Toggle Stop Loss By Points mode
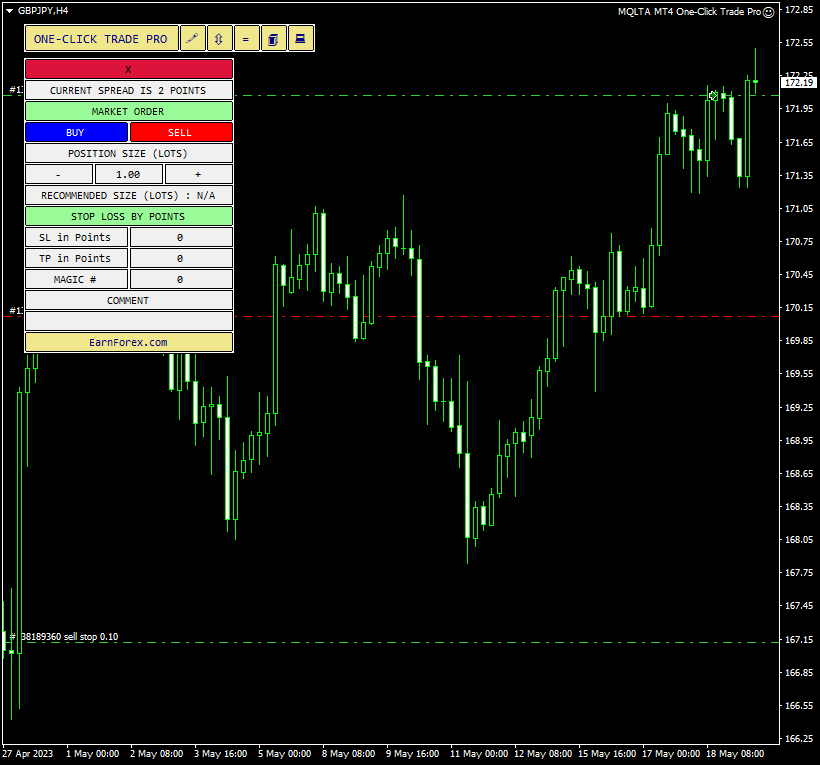The width and height of the screenshot is (820, 765). pyautogui.click(x=128, y=216)
